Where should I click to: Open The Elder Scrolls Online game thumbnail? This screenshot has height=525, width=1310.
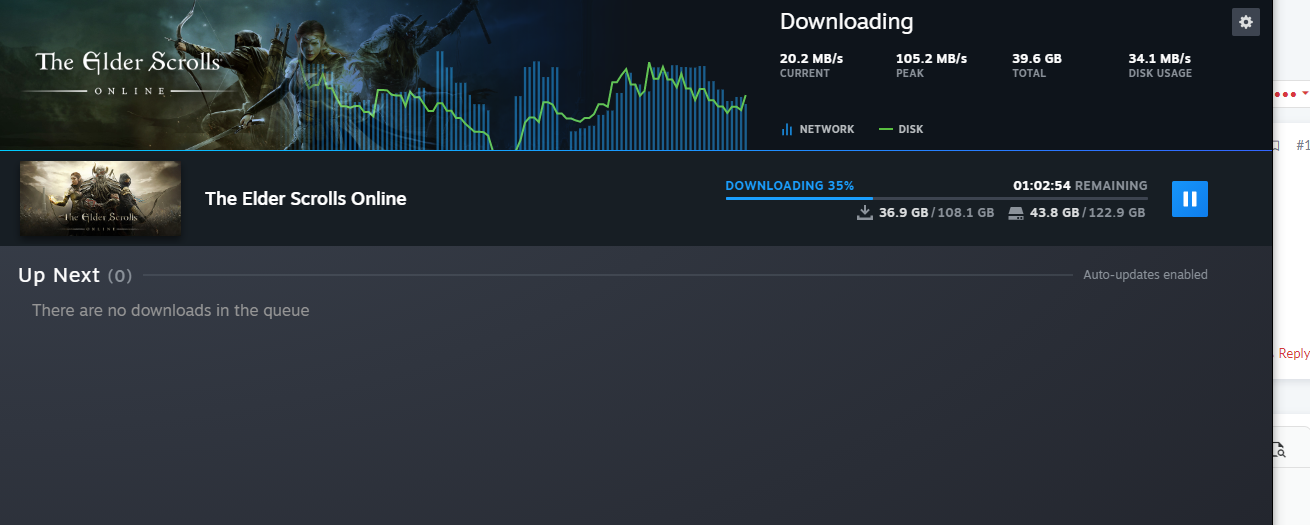tap(100, 199)
